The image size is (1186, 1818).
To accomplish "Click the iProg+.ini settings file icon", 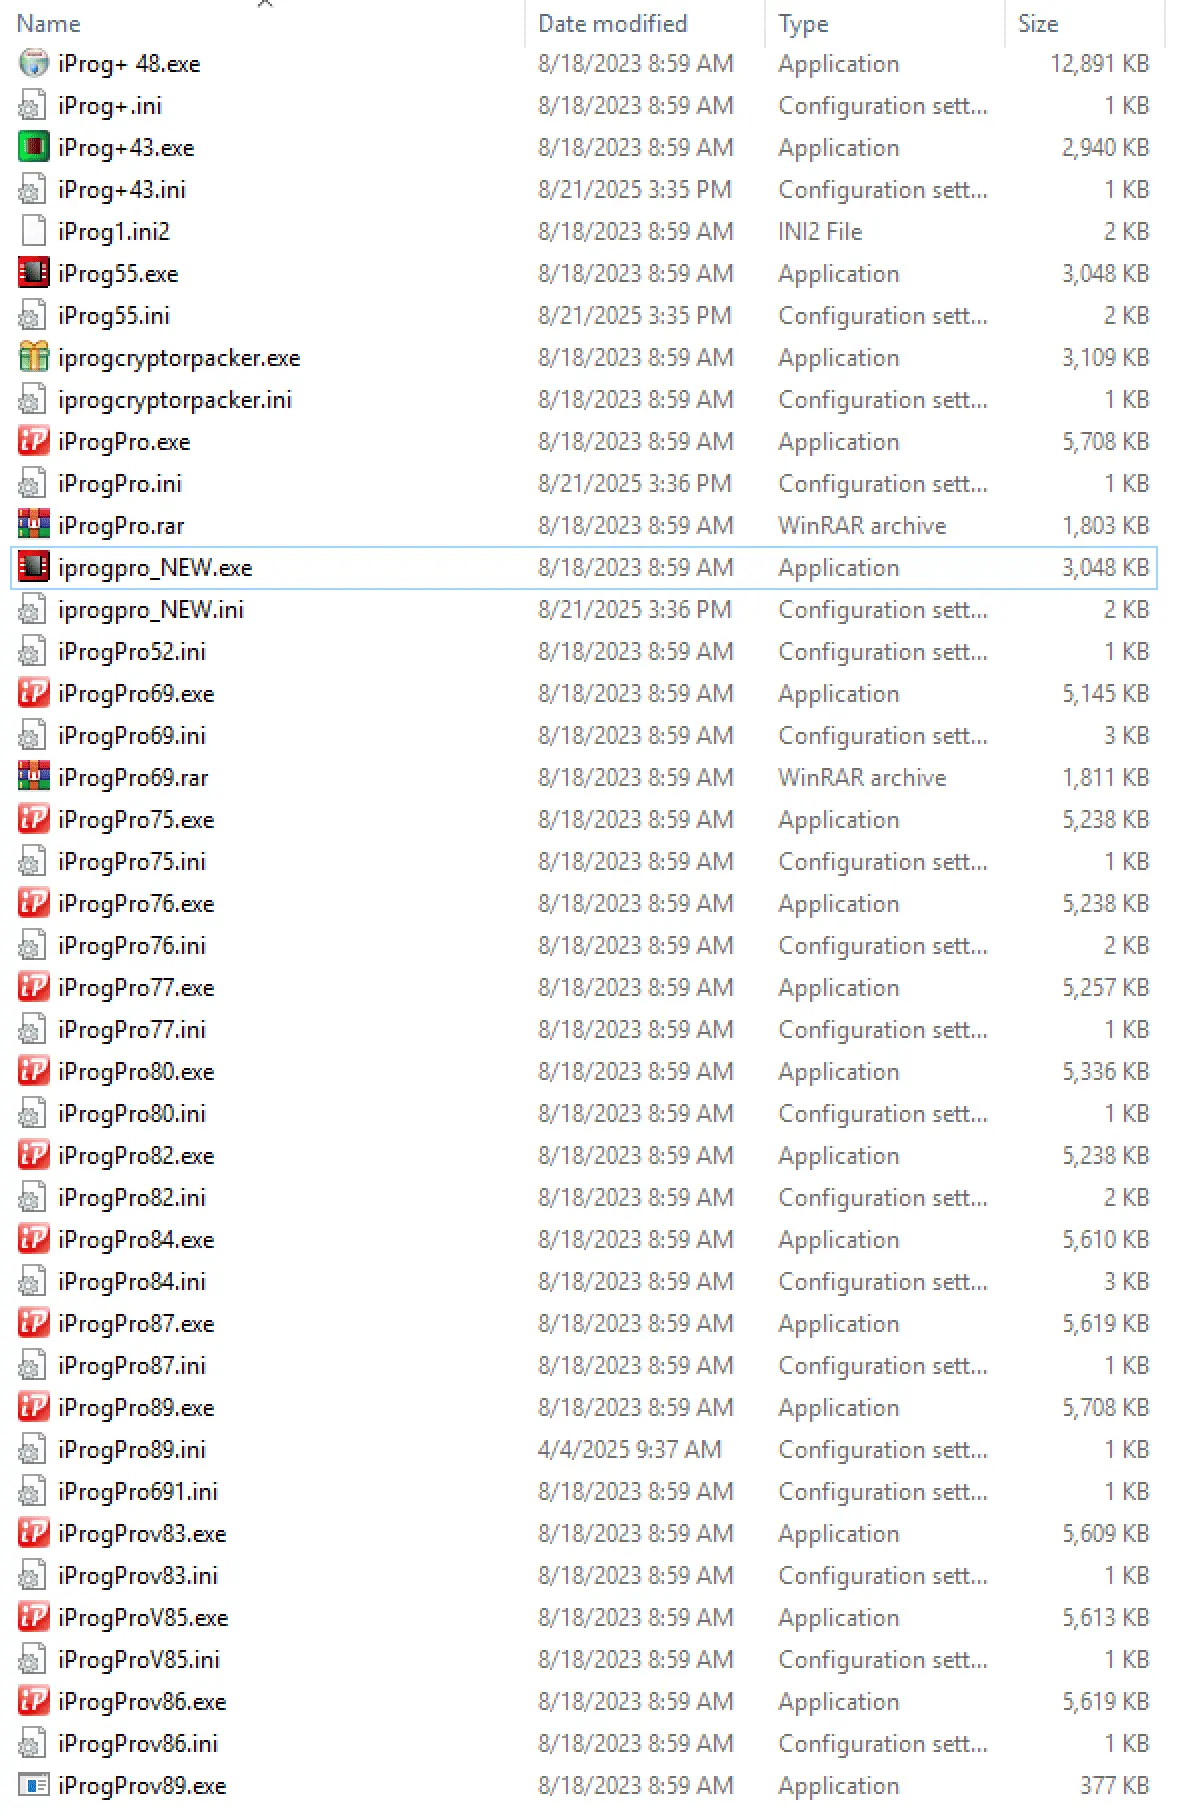I will click(x=33, y=106).
